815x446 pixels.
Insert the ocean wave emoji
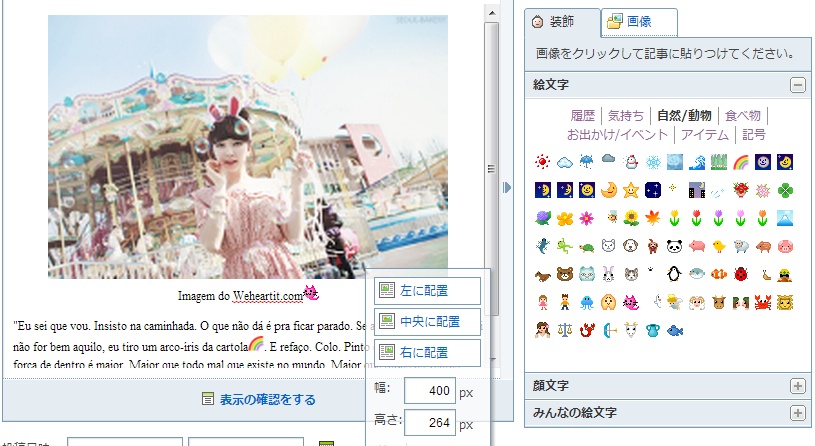696,162
